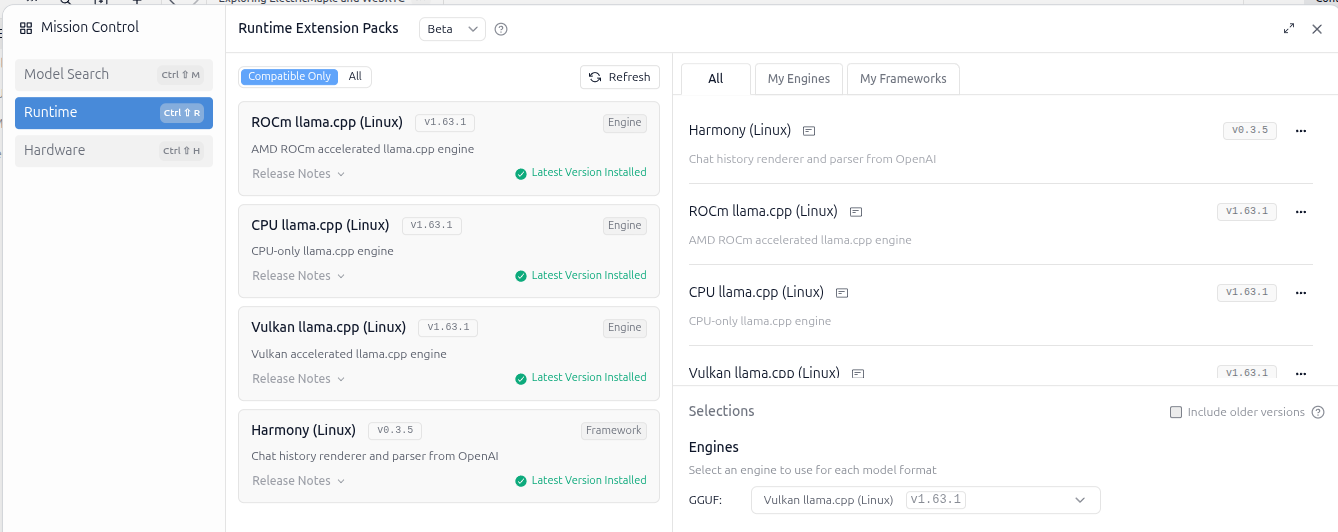Open CPU llama.cpp release notes icon in right list
1338x532 pixels.
842,293
